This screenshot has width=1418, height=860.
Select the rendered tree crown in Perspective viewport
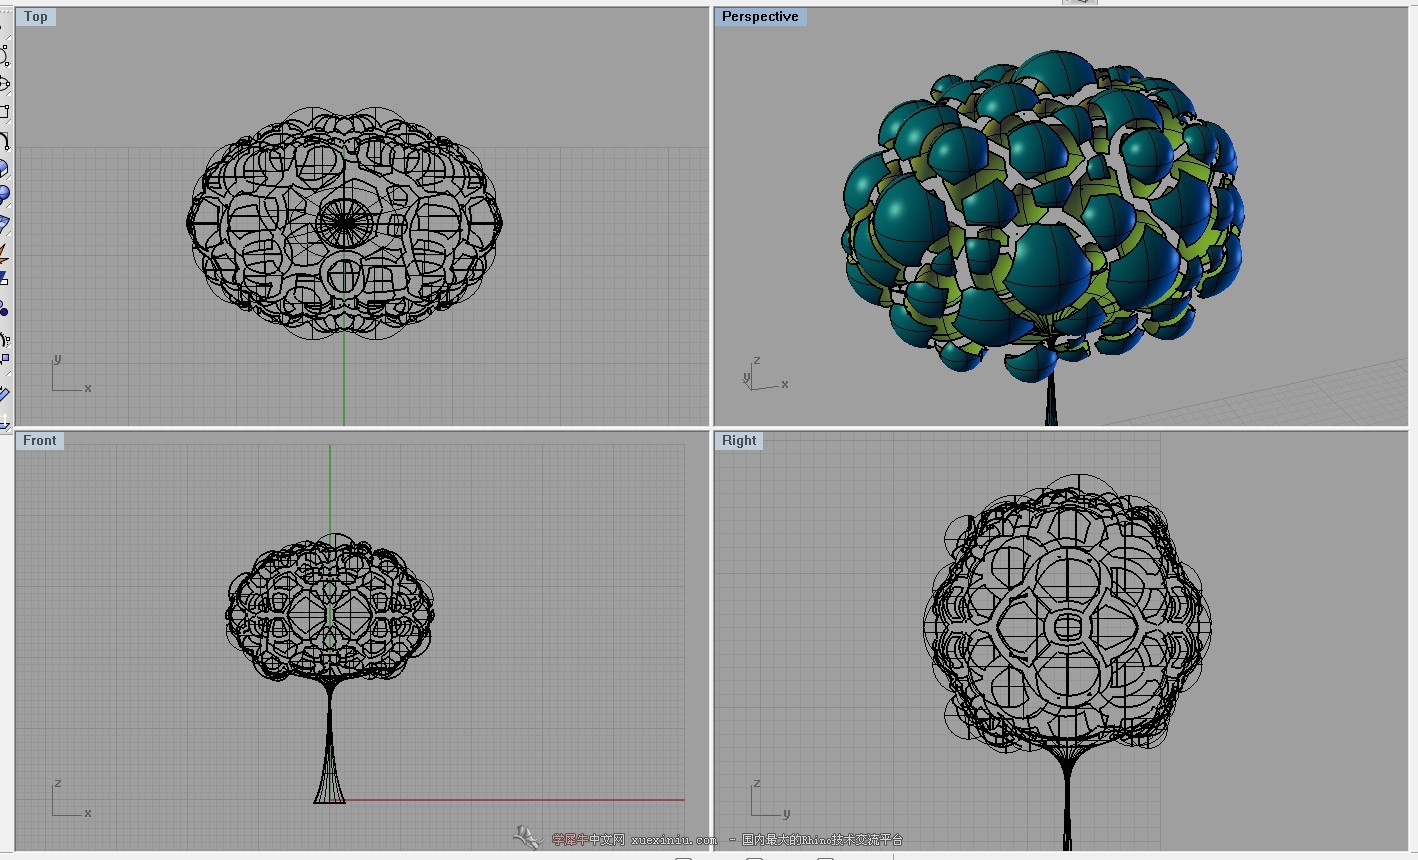tap(1043, 214)
